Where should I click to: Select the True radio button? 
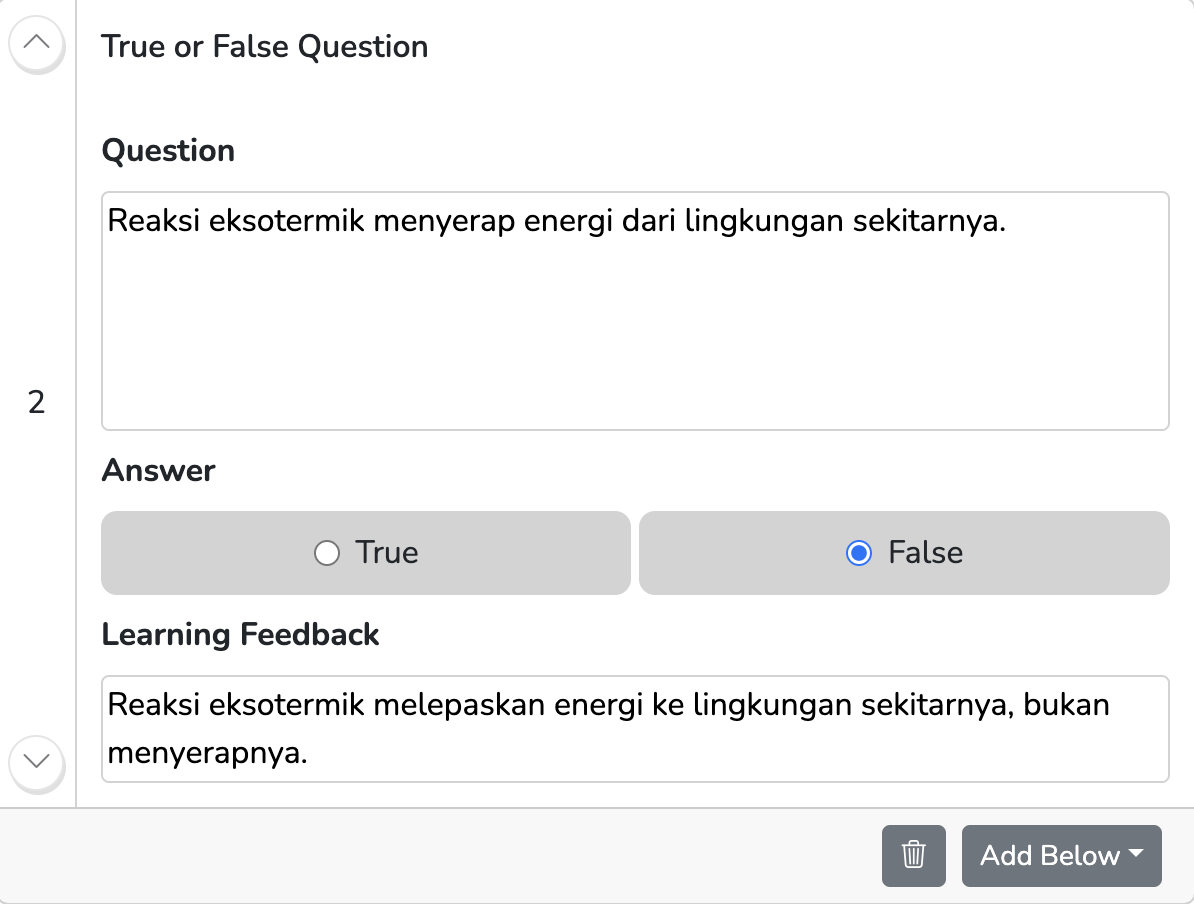tap(327, 553)
